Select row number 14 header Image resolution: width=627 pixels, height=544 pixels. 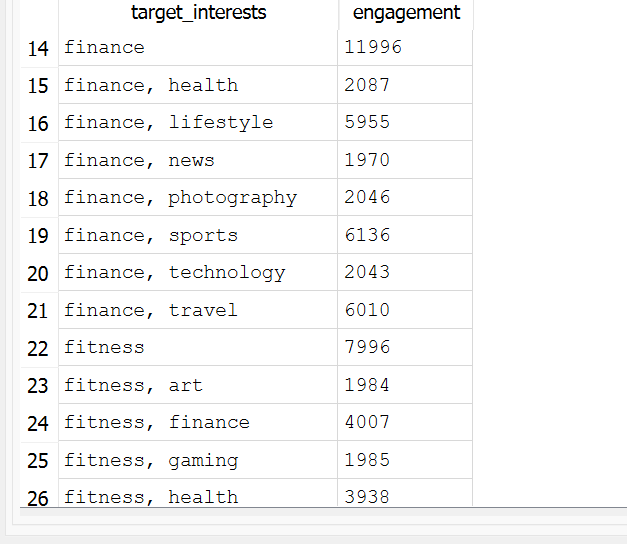(38, 48)
